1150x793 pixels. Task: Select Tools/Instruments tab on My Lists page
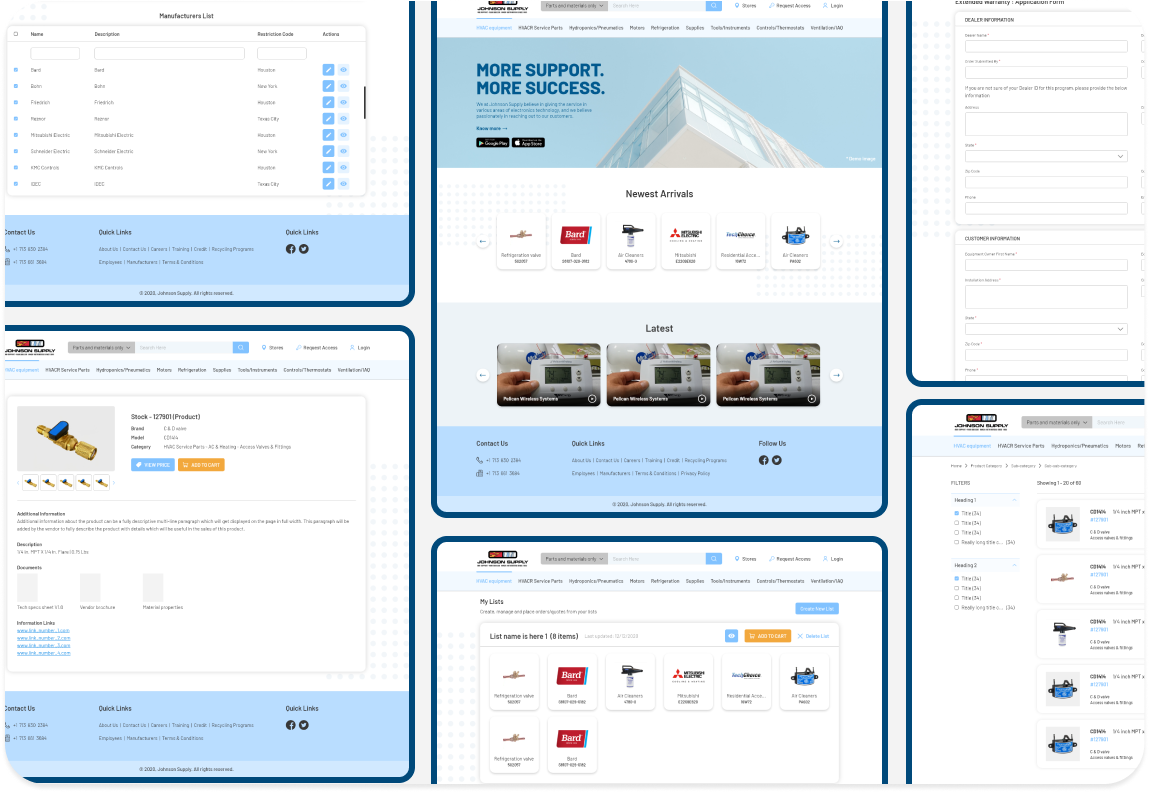coord(730,581)
